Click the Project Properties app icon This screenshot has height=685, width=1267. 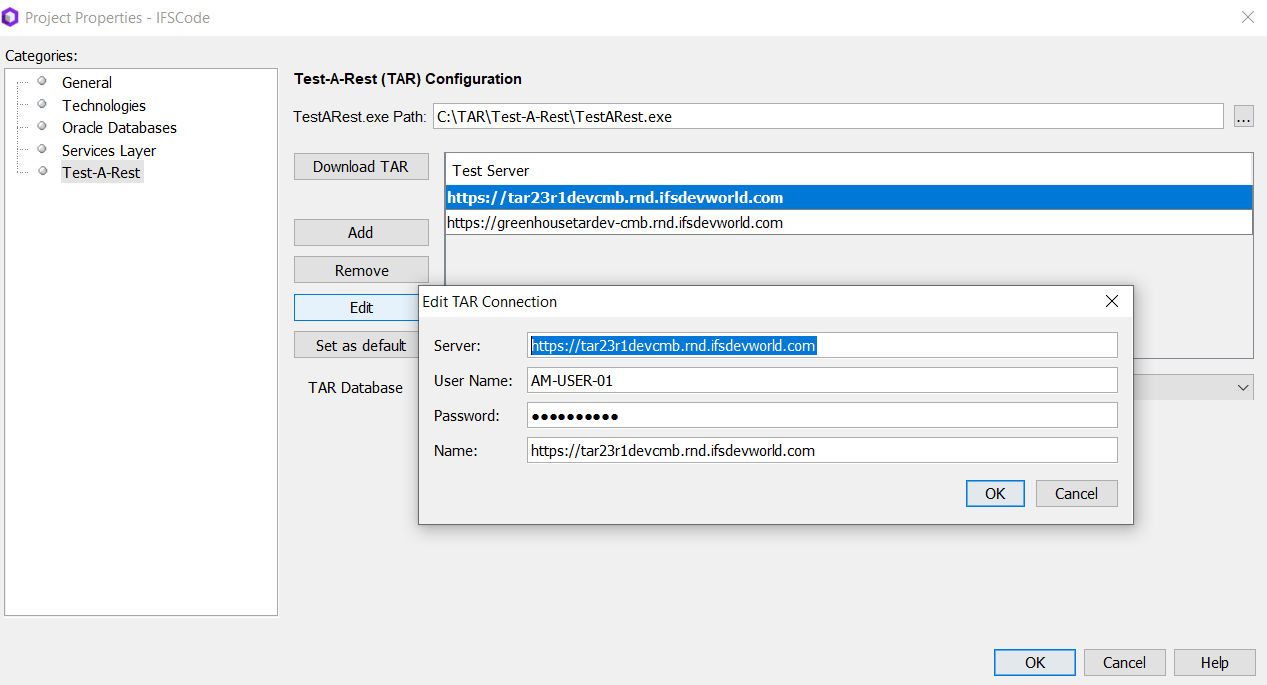coord(11,17)
